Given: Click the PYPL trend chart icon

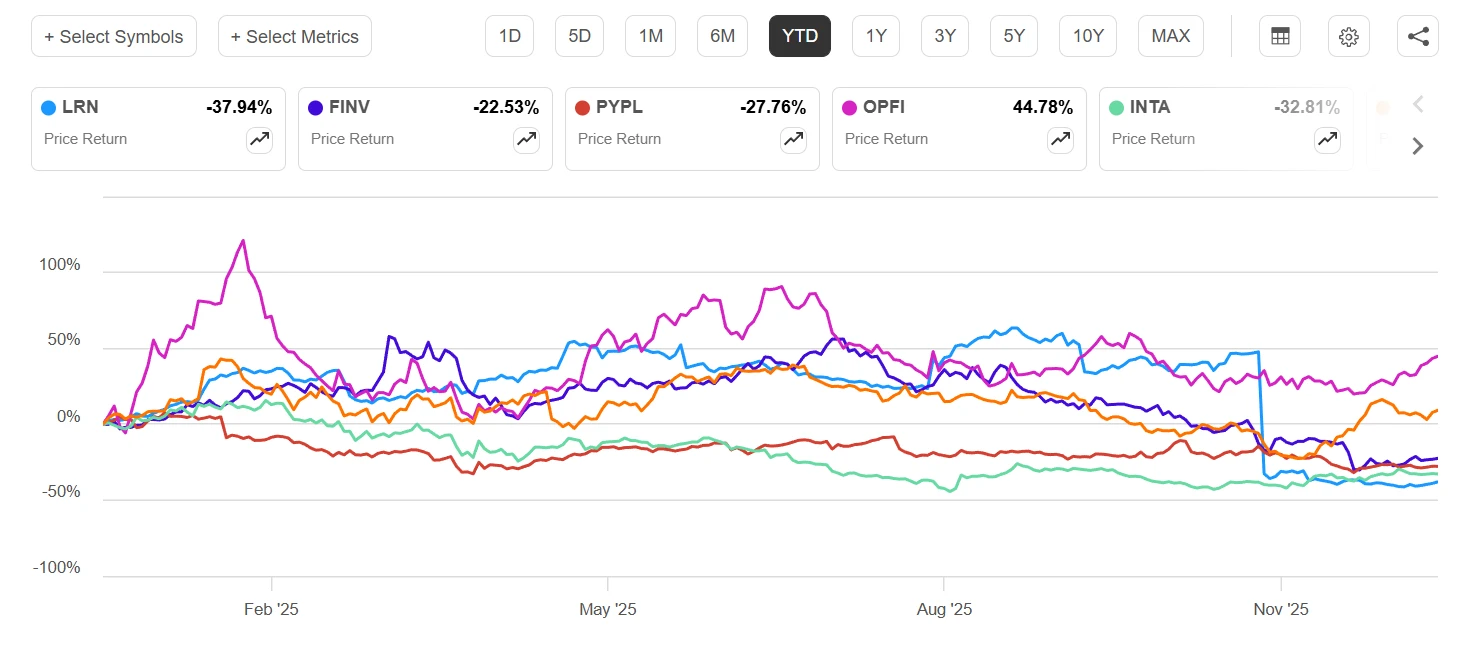Looking at the screenshot, I should [794, 140].
